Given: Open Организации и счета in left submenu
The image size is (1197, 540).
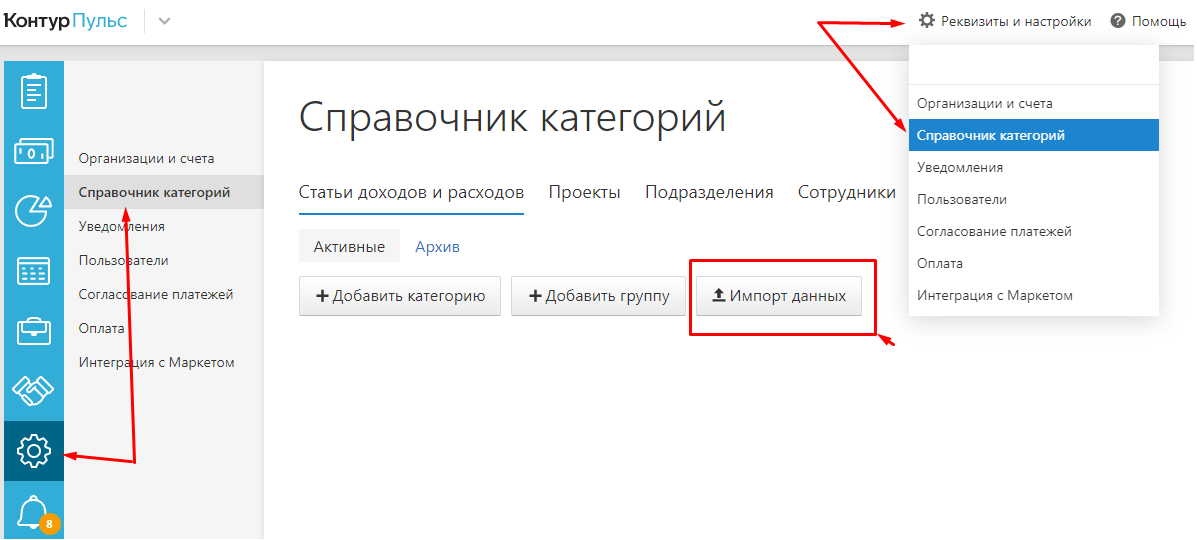Looking at the screenshot, I should pos(146,158).
